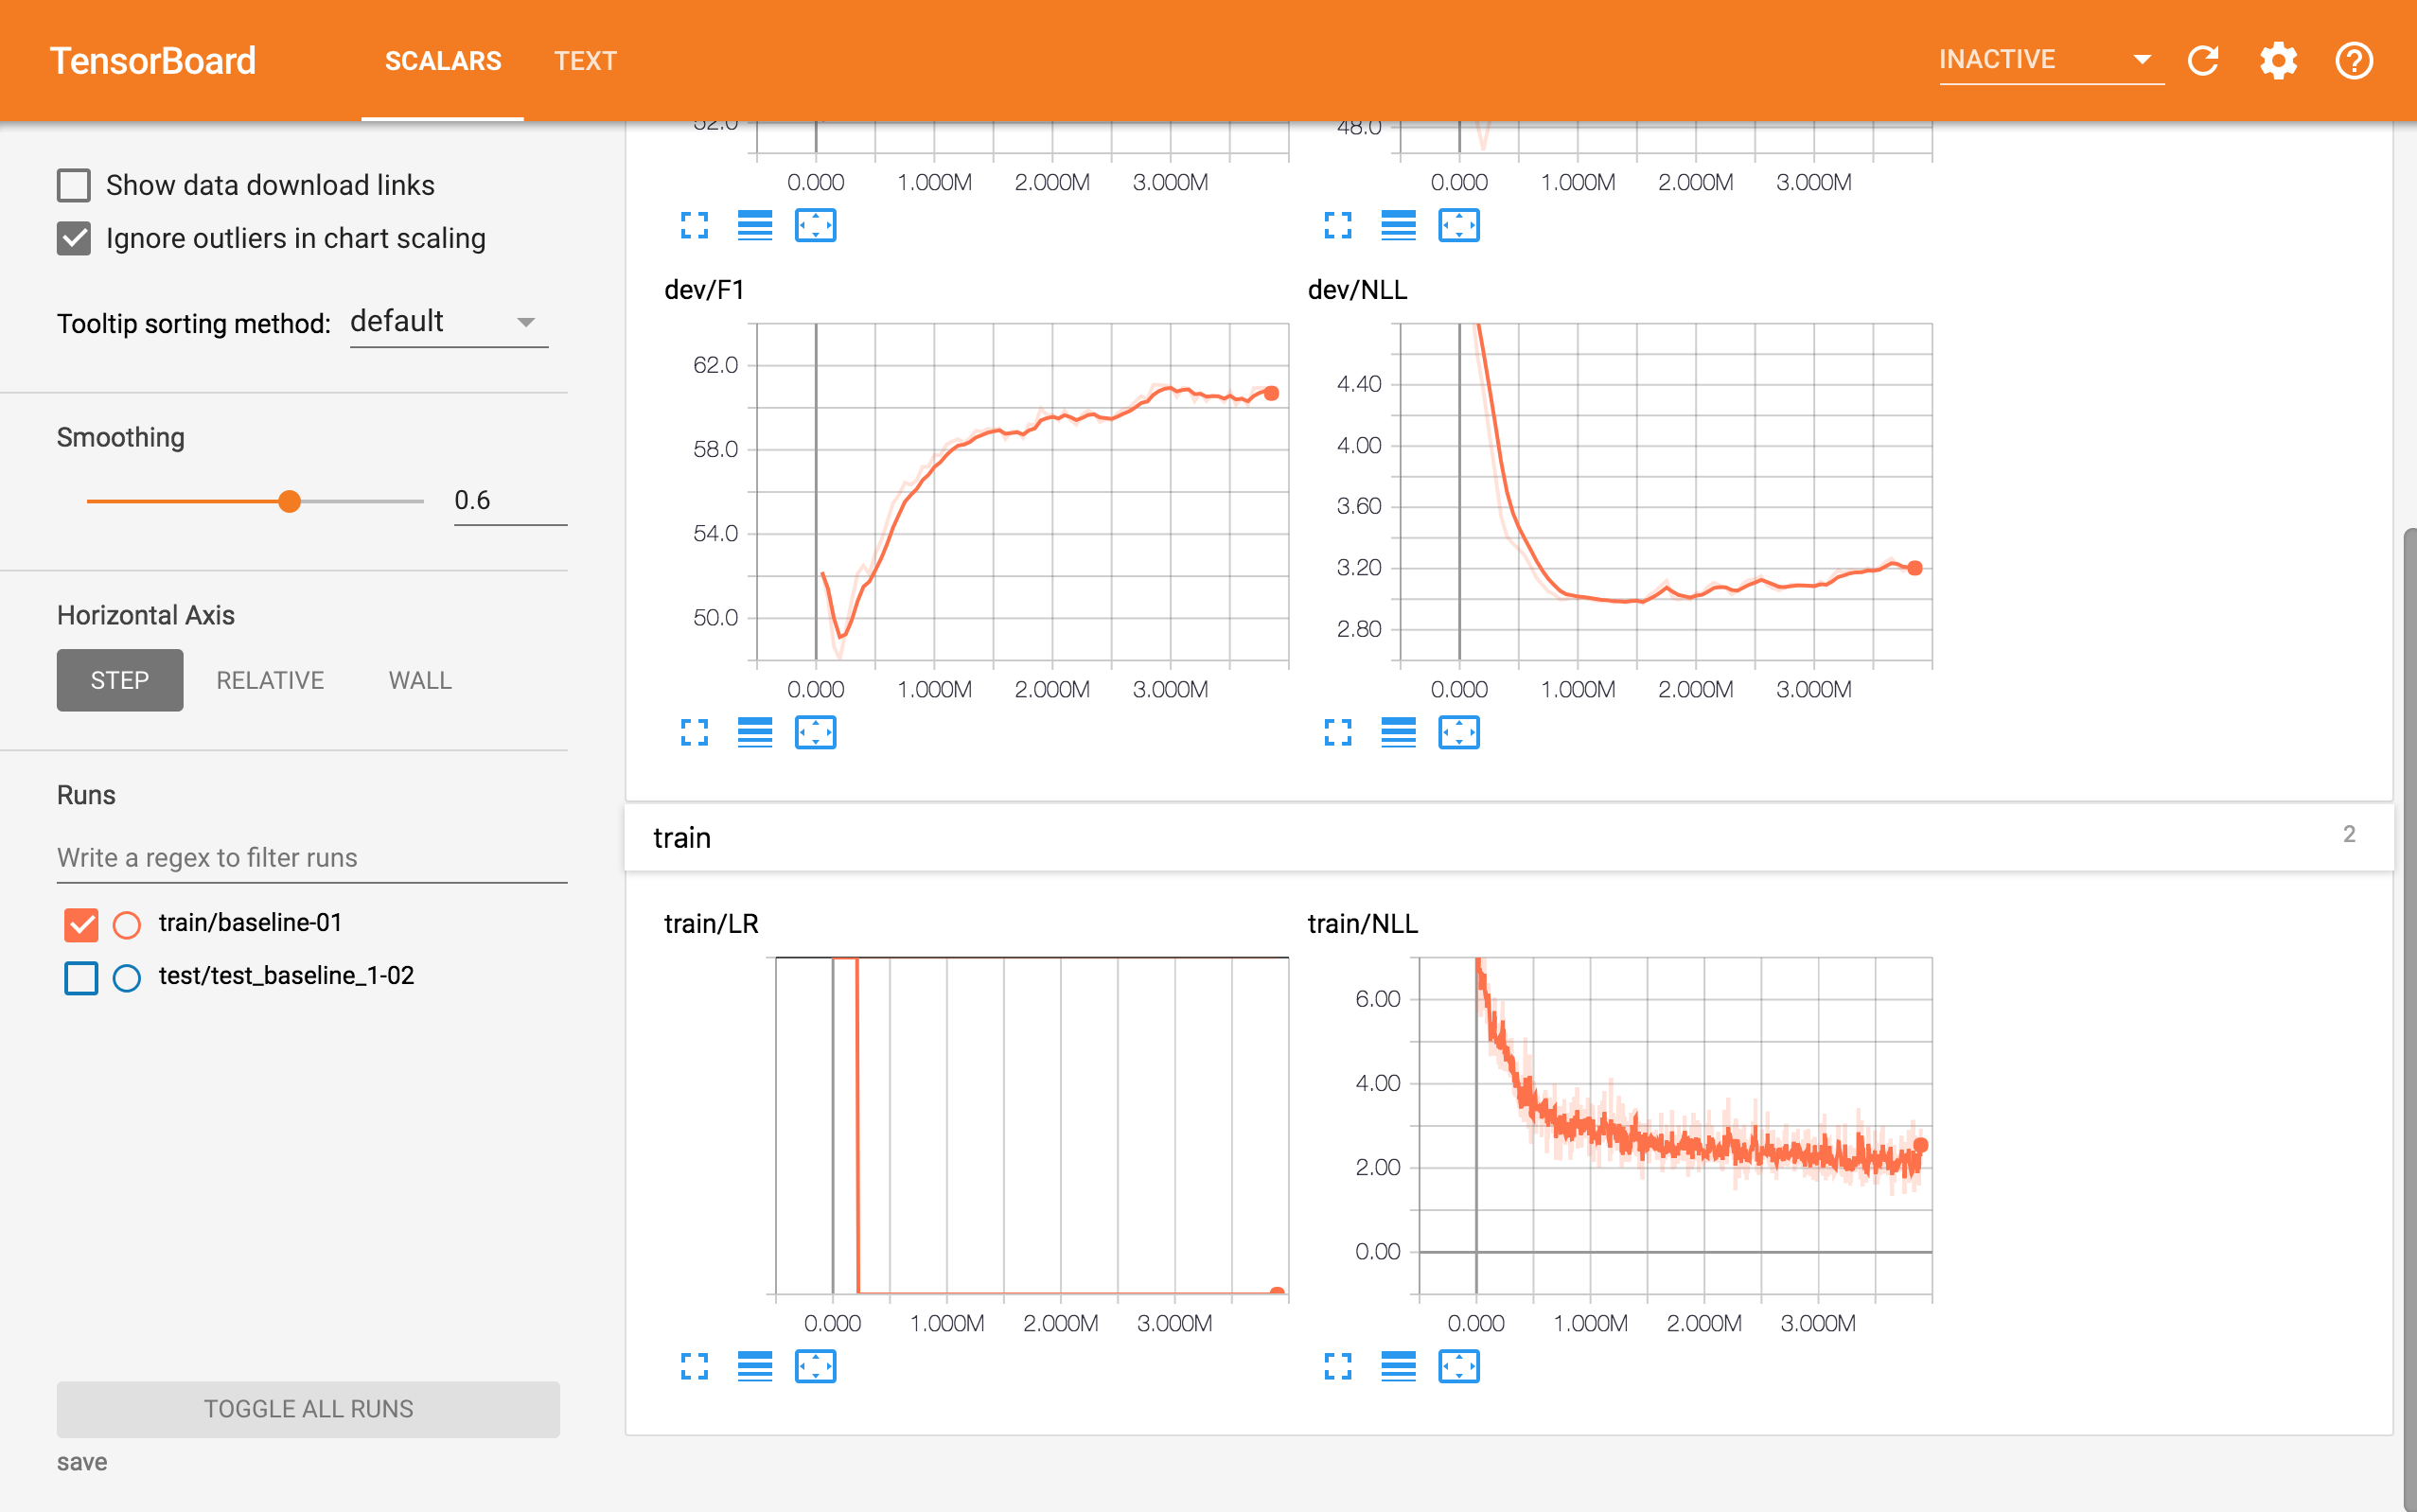Toggle y-axis log scale for dev/F1
This screenshot has height=1512, width=2417.
tap(755, 733)
